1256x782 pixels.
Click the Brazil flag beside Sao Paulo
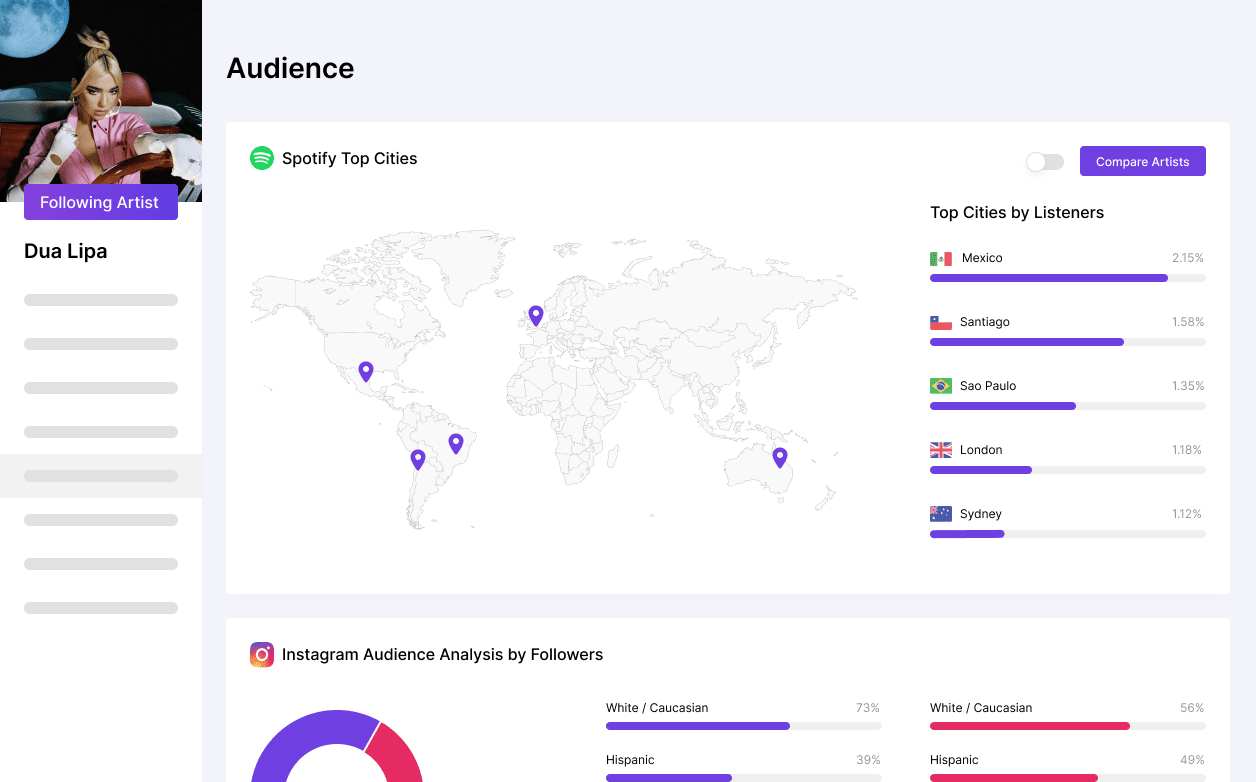coord(941,386)
